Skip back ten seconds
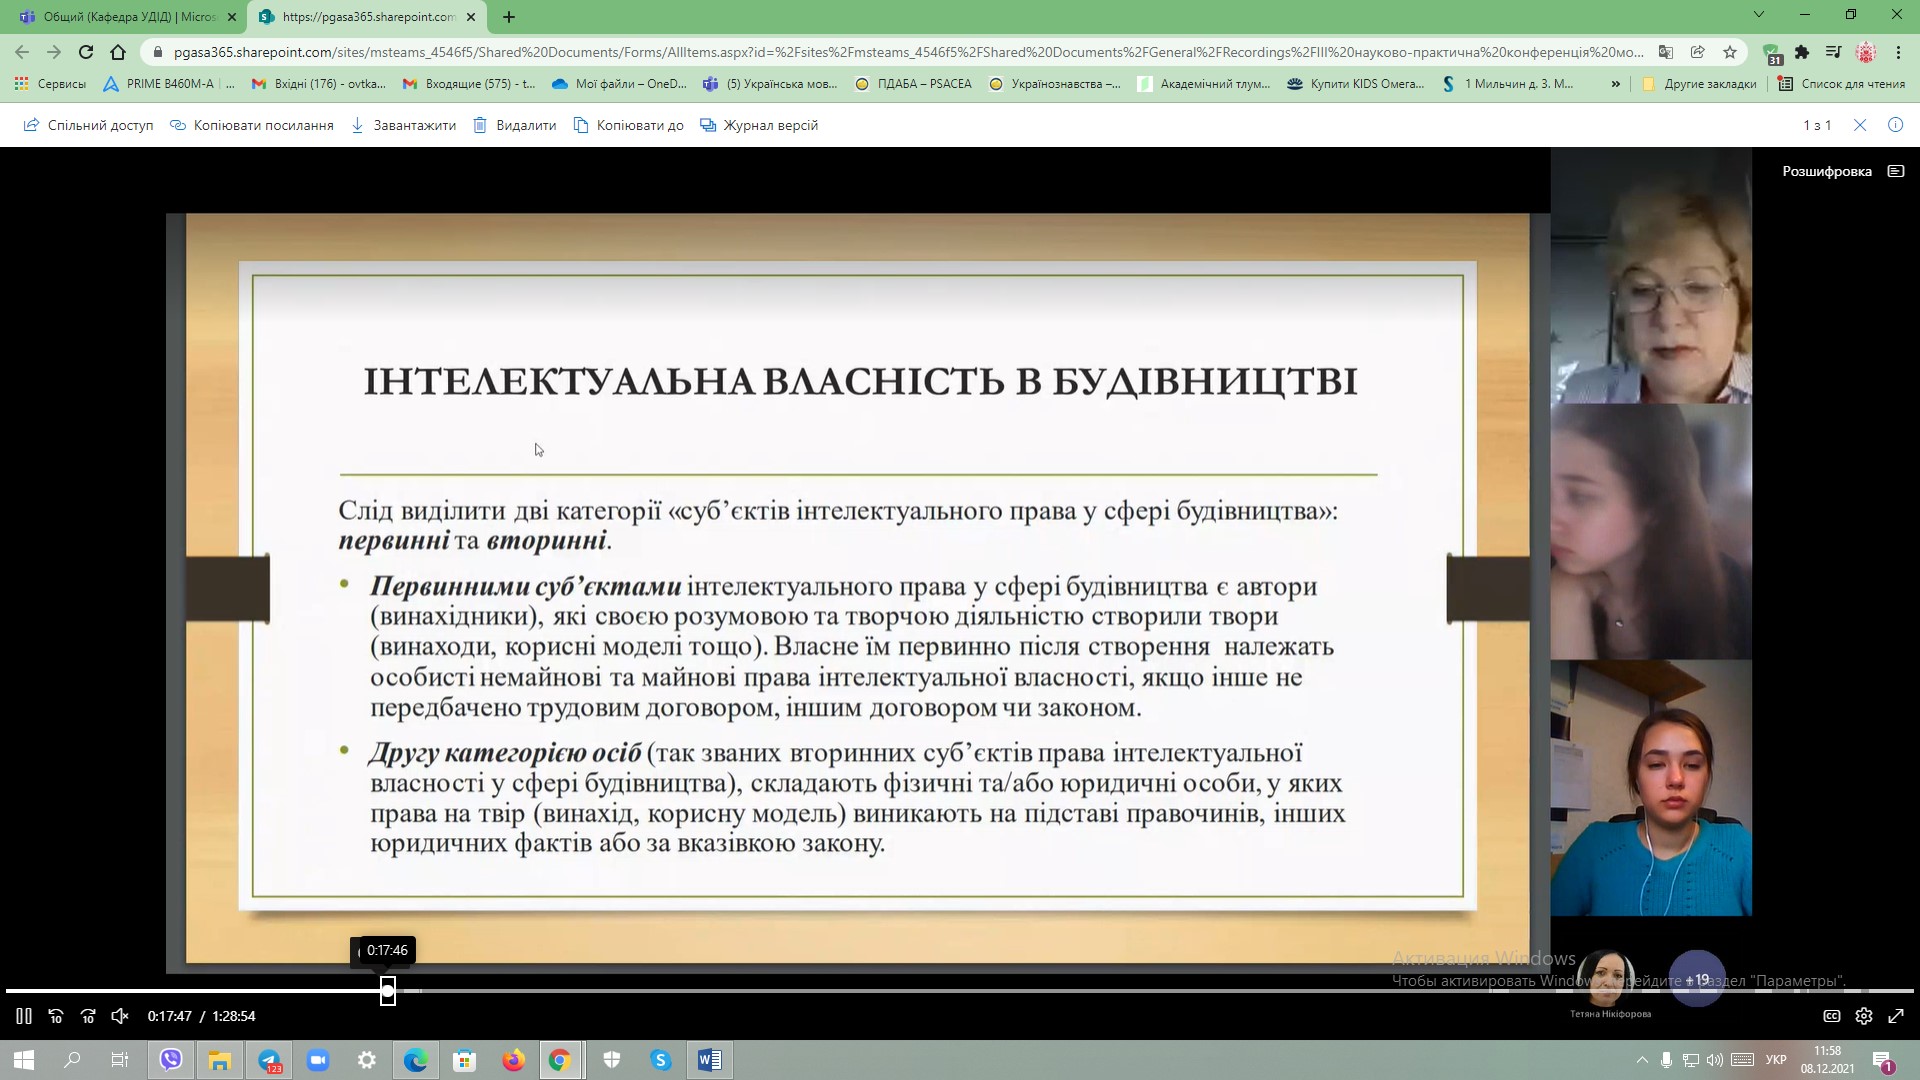This screenshot has height=1080, width=1920. click(x=56, y=1016)
